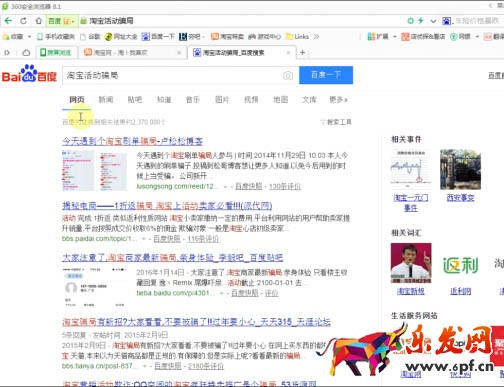This screenshot has width=504, height=387.
Task: Switch to the 文库 search tab
Action: (x=309, y=100)
